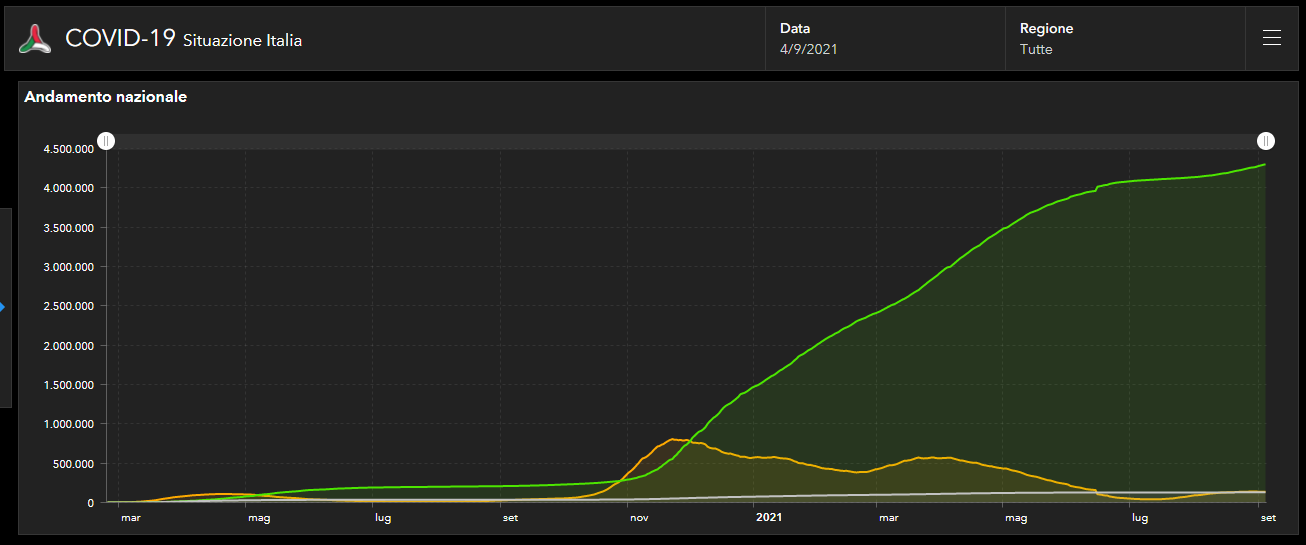The height and width of the screenshot is (545, 1306).
Task: Click the Protezione Civile logo icon
Action: point(35,39)
